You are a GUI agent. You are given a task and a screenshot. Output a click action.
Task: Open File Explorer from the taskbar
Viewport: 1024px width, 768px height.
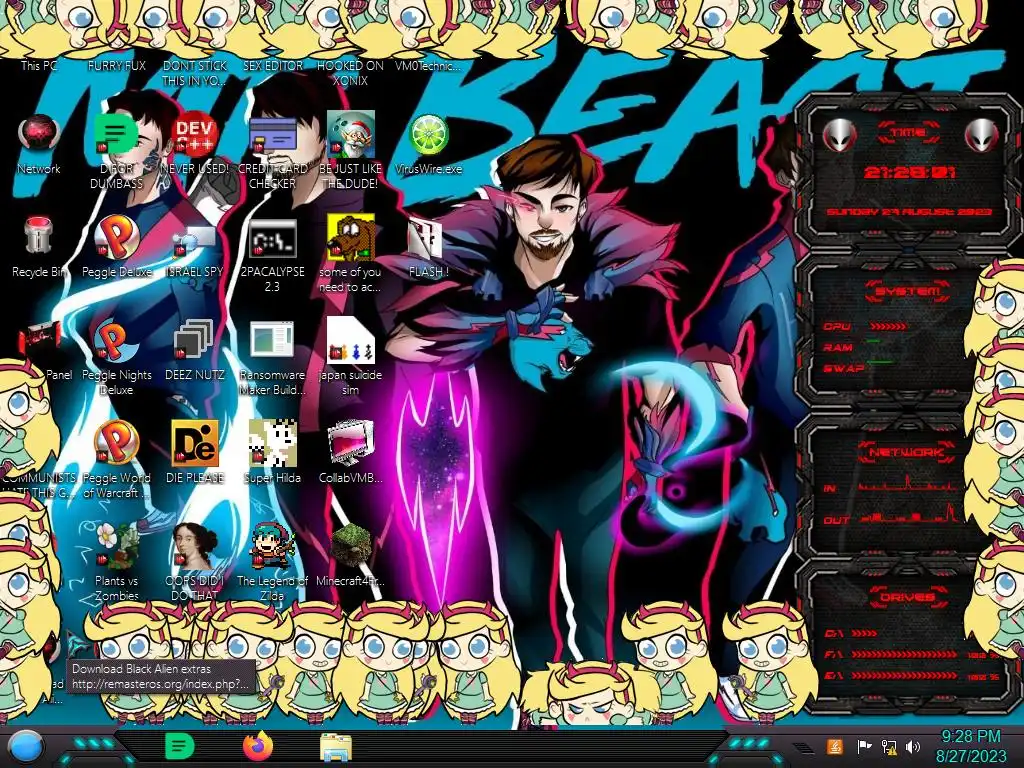pos(336,747)
